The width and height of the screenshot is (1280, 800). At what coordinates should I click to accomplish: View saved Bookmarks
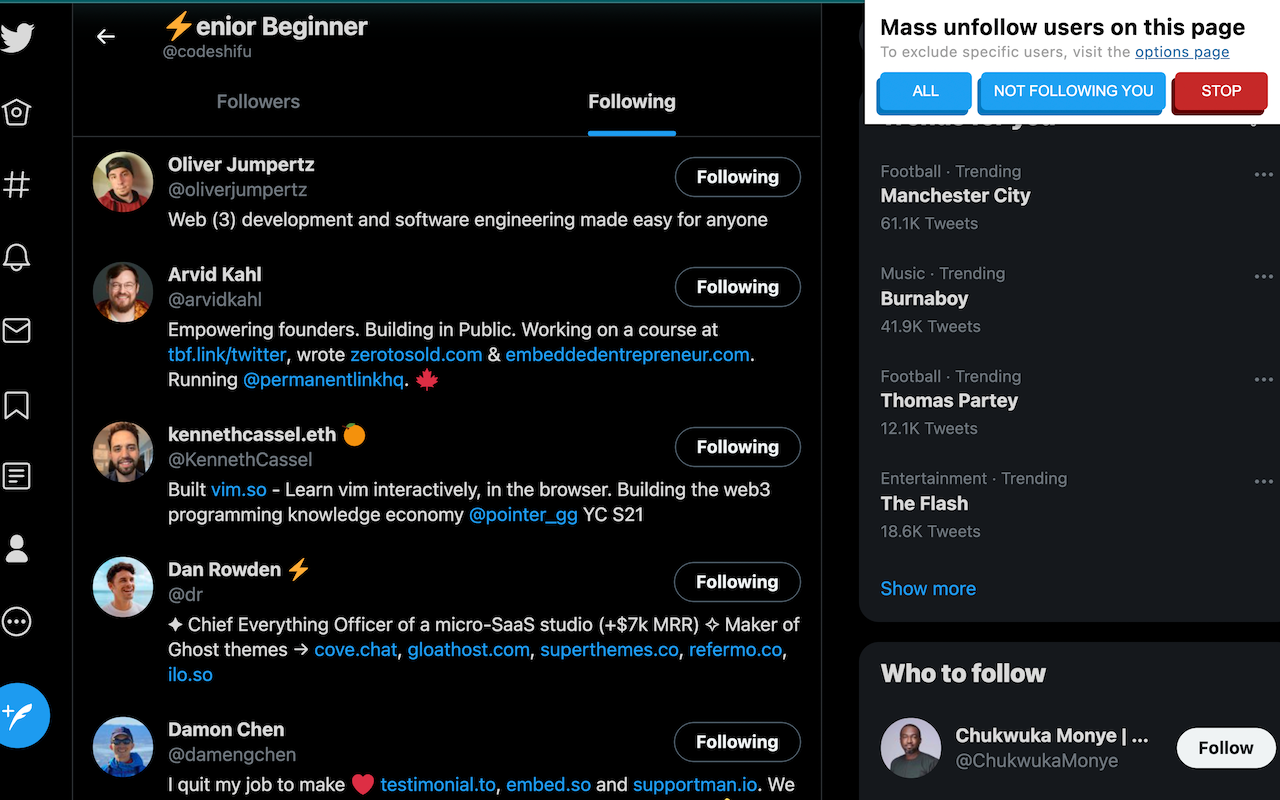(x=16, y=406)
